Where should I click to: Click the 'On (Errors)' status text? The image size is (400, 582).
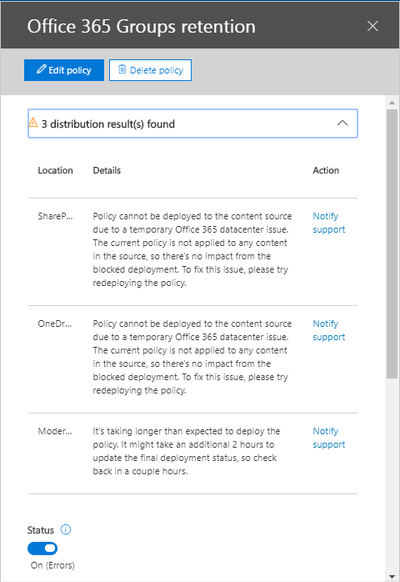(x=53, y=565)
